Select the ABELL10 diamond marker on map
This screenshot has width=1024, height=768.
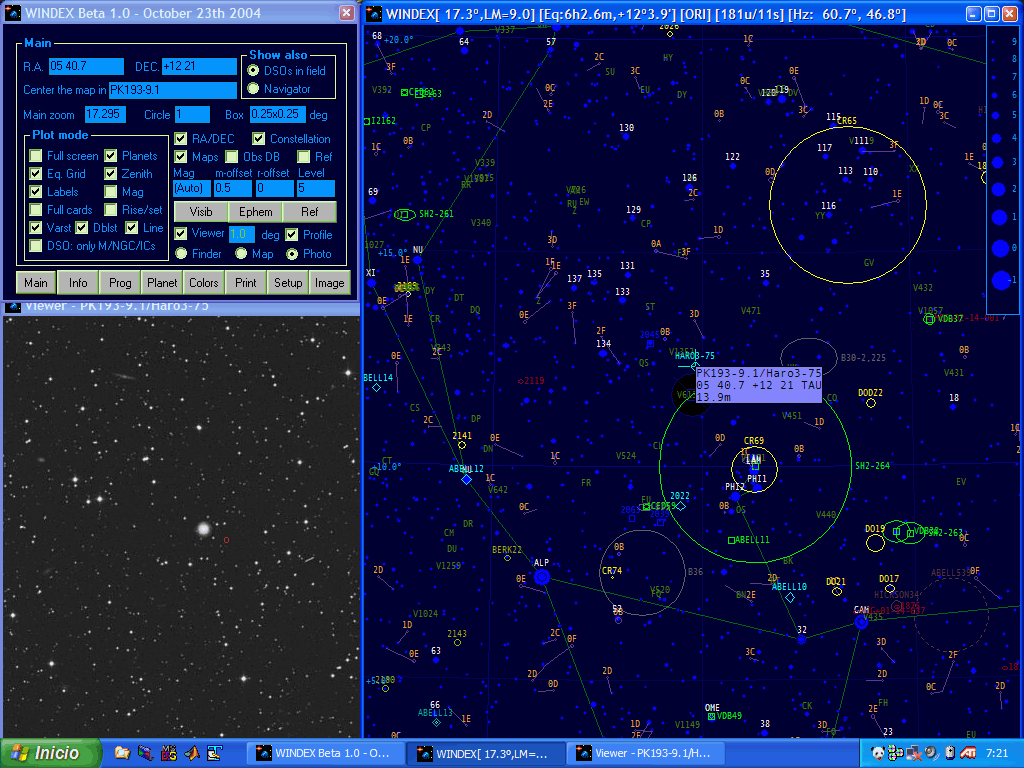coord(790,597)
